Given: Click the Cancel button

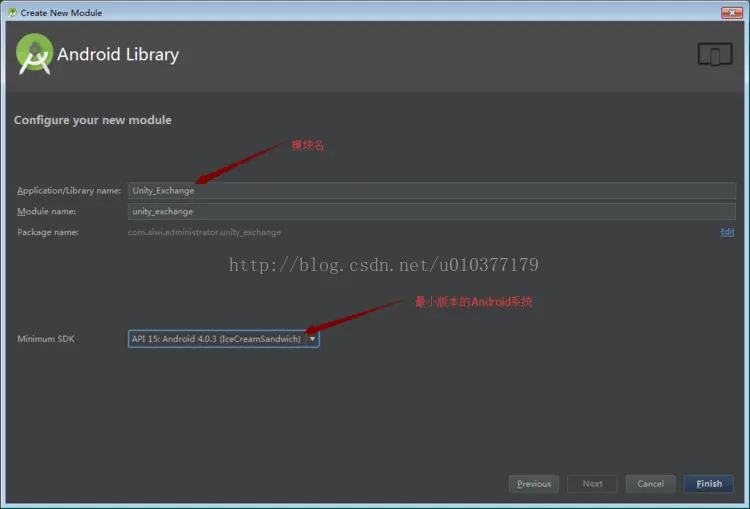Looking at the screenshot, I should click(x=651, y=484).
